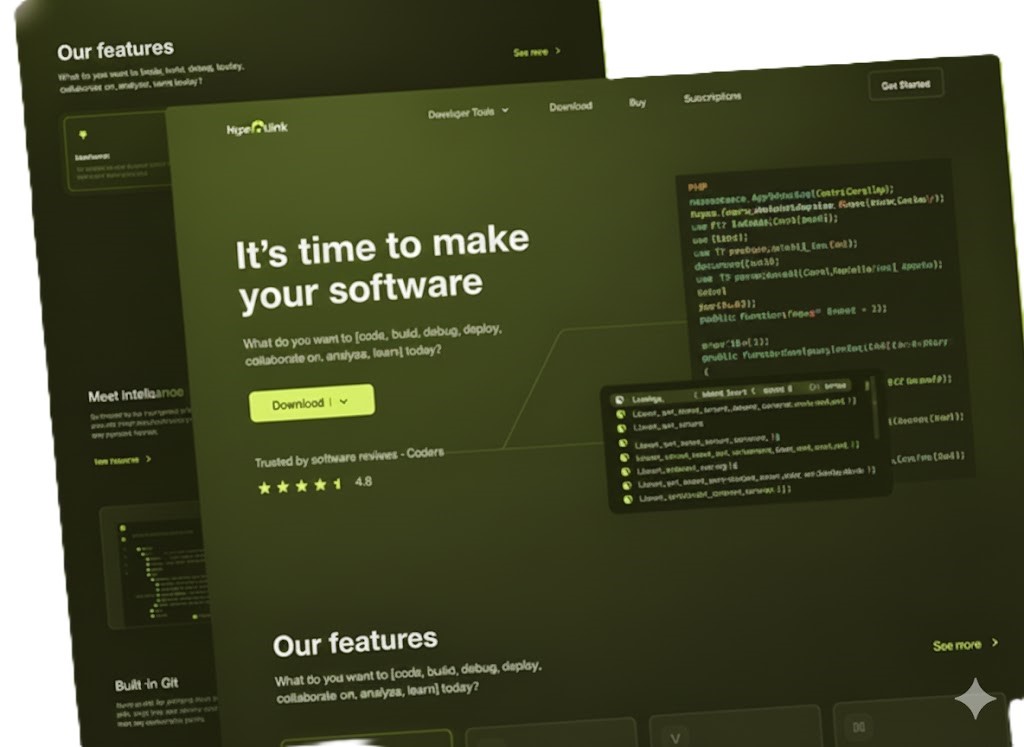Click the green suggestion icon next to client_set_secure
This screenshot has width=1024, height=747.
tap(623, 428)
